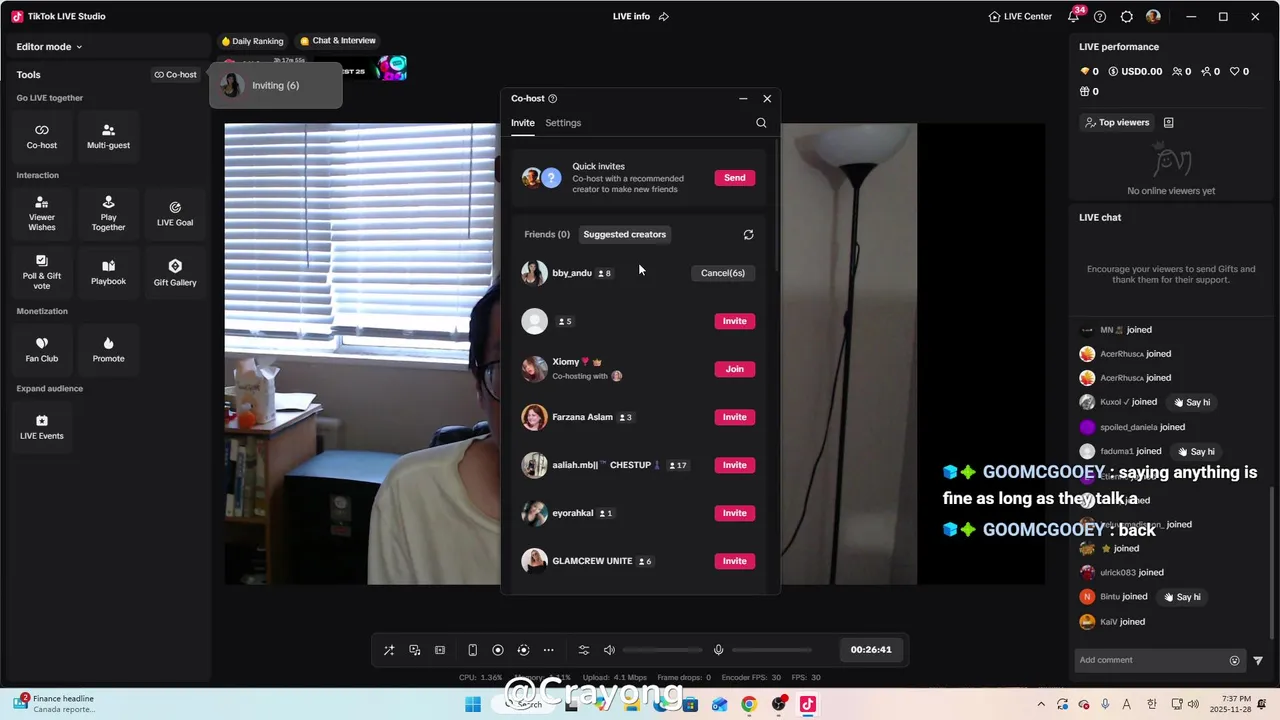Invite Farzana Aslam to co-host
The image size is (1280, 720).
(x=735, y=417)
